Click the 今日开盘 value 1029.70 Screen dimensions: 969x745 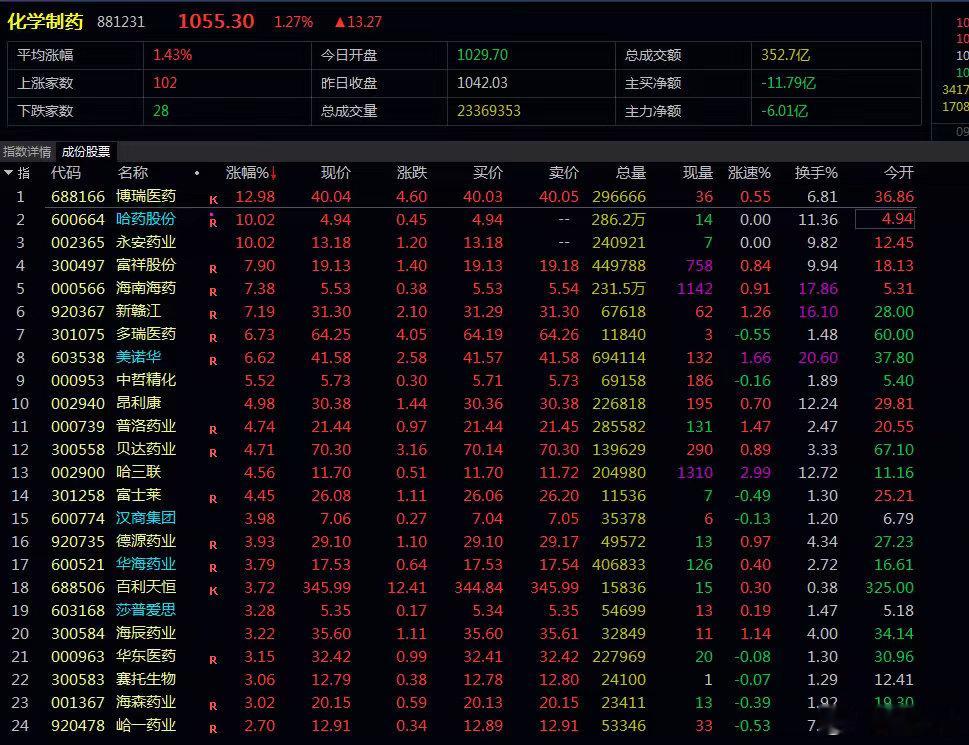click(x=482, y=55)
